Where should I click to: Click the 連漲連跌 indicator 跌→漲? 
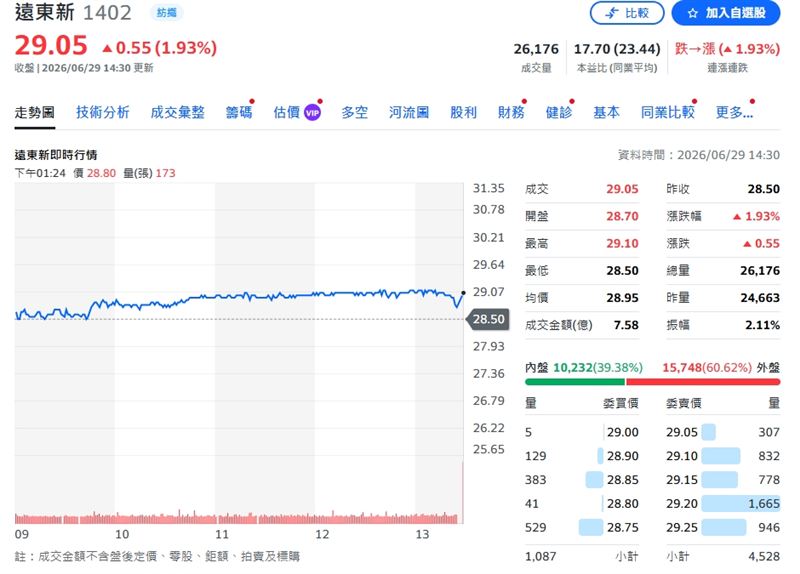727,49
